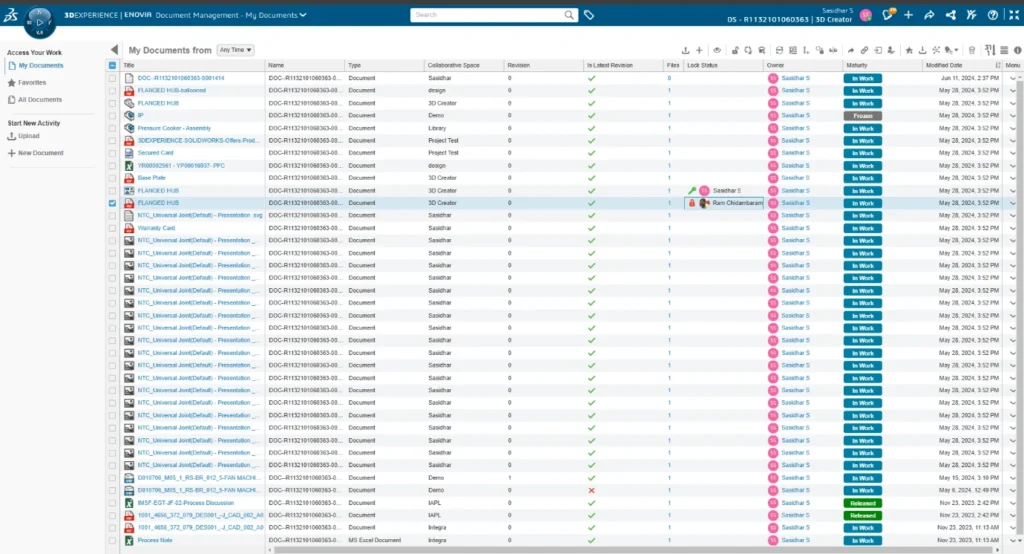The image size is (1024, 554).
Task: Collapse the left navigation panel arrow
Action: [114, 50]
